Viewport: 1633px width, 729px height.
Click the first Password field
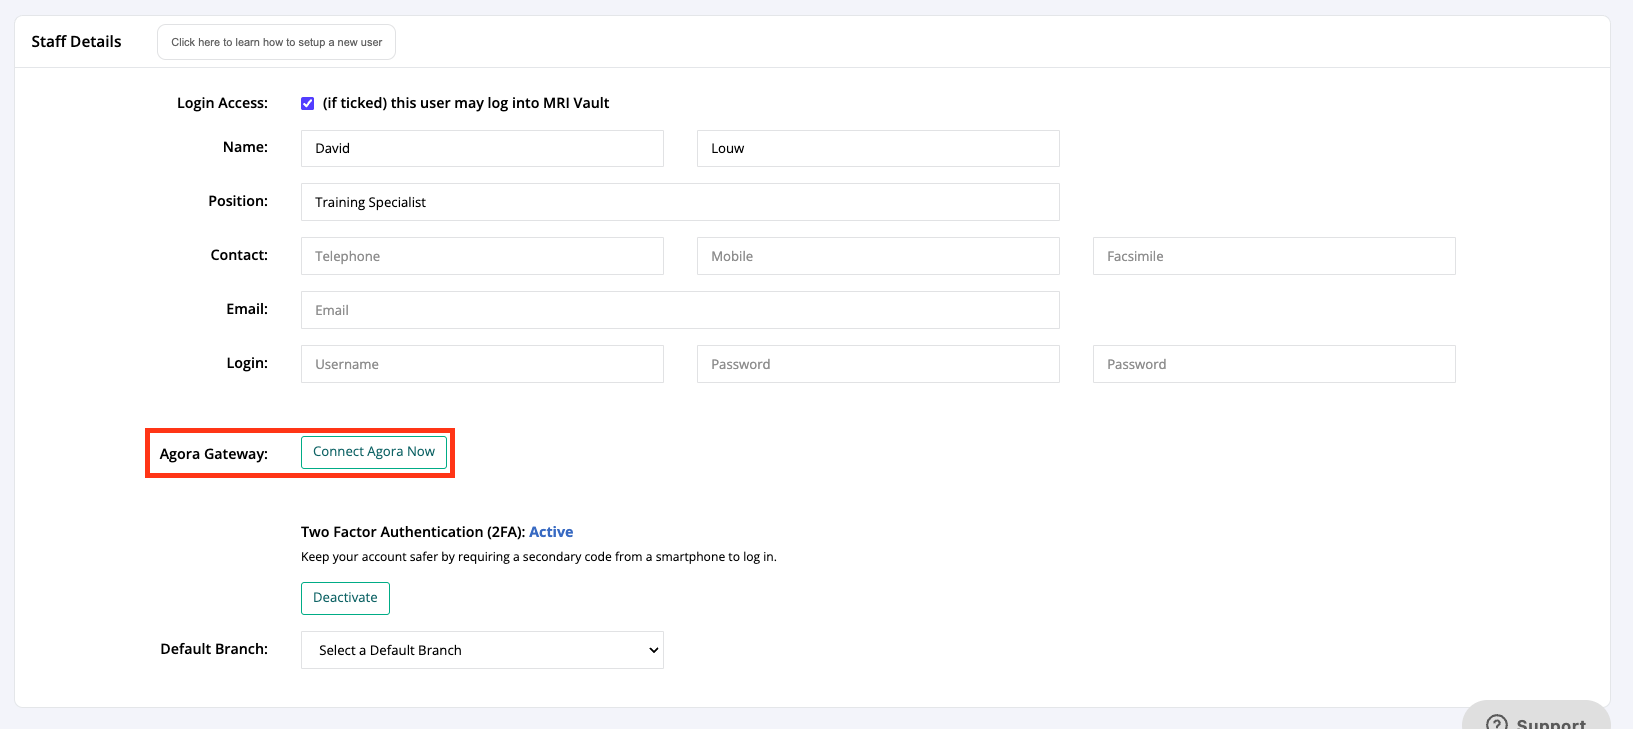point(878,364)
